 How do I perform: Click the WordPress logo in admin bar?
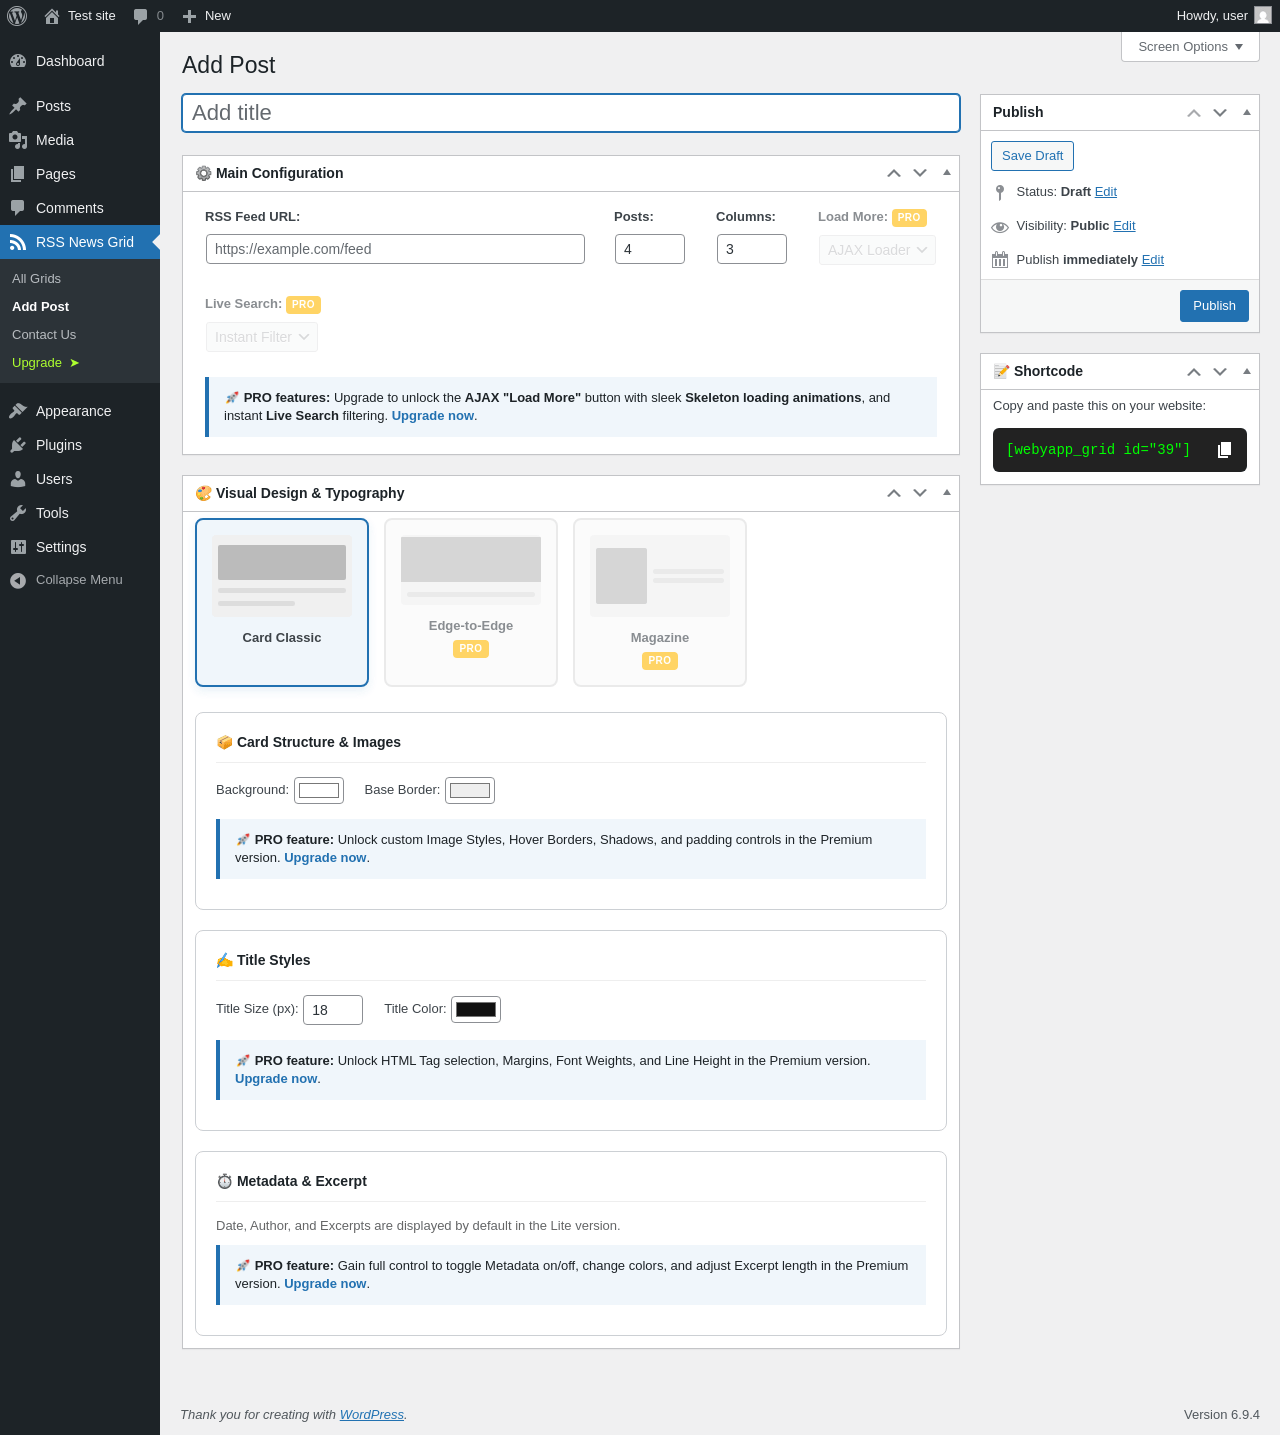tap(17, 16)
